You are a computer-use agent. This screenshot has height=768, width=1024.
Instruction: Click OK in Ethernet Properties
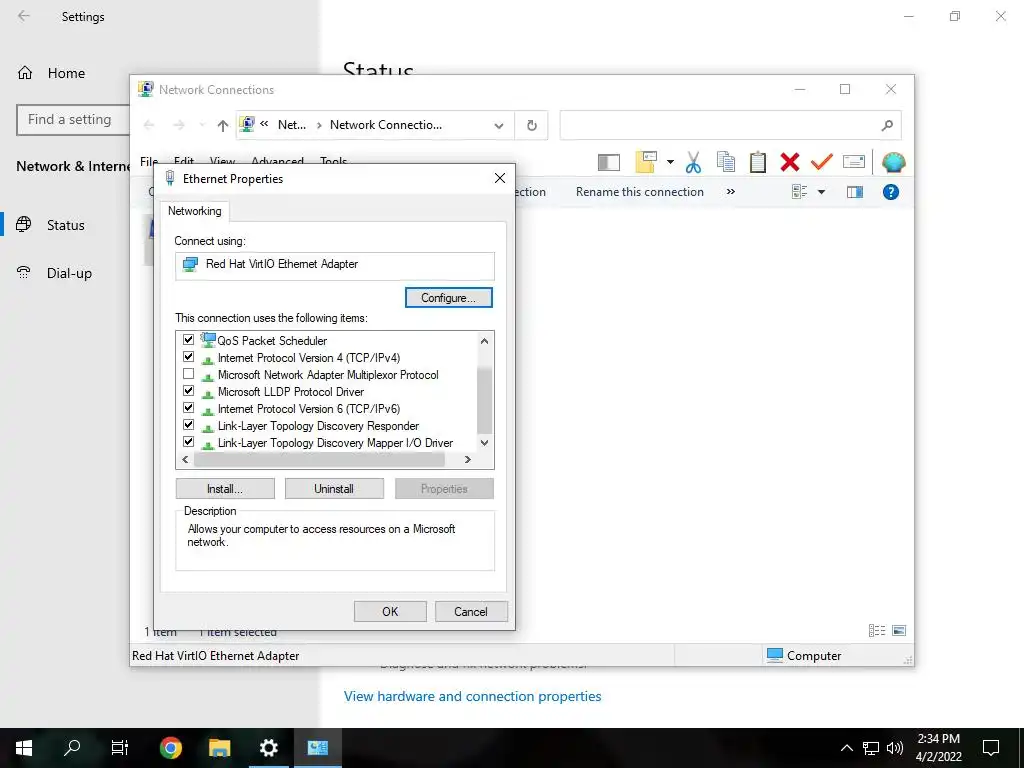click(390, 612)
